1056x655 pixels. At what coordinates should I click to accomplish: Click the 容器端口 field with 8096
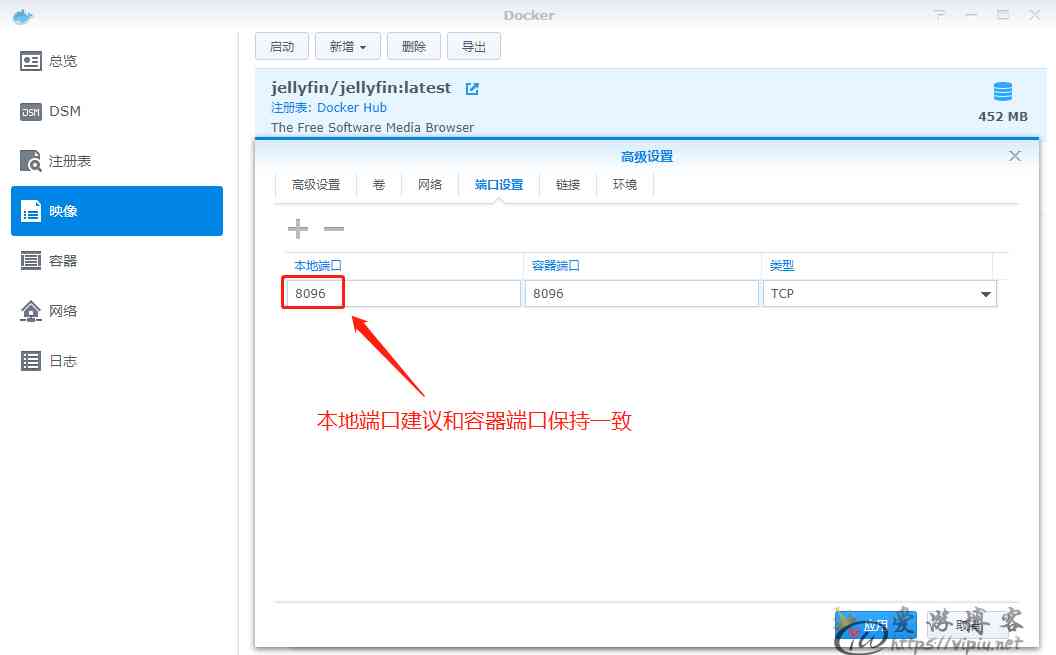[642, 294]
